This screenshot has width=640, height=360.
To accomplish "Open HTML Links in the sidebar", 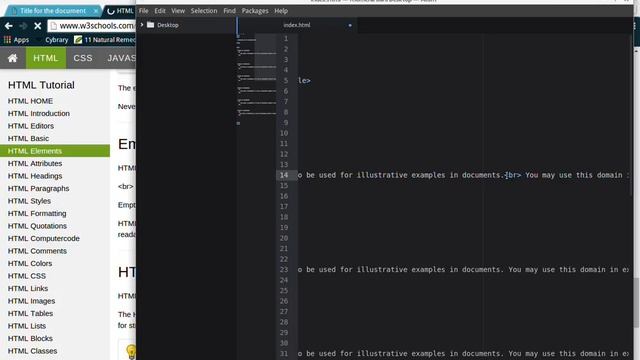I will [x=28, y=289].
